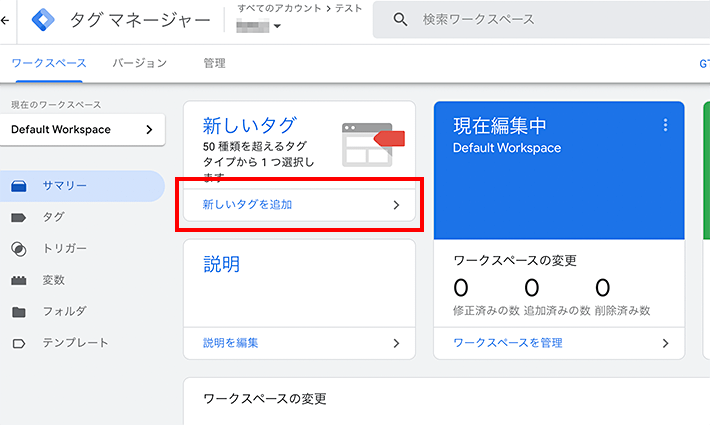The width and height of the screenshot is (710, 425).
Task: Expand the Default Workspace selector
Action: pyautogui.click(x=82, y=130)
